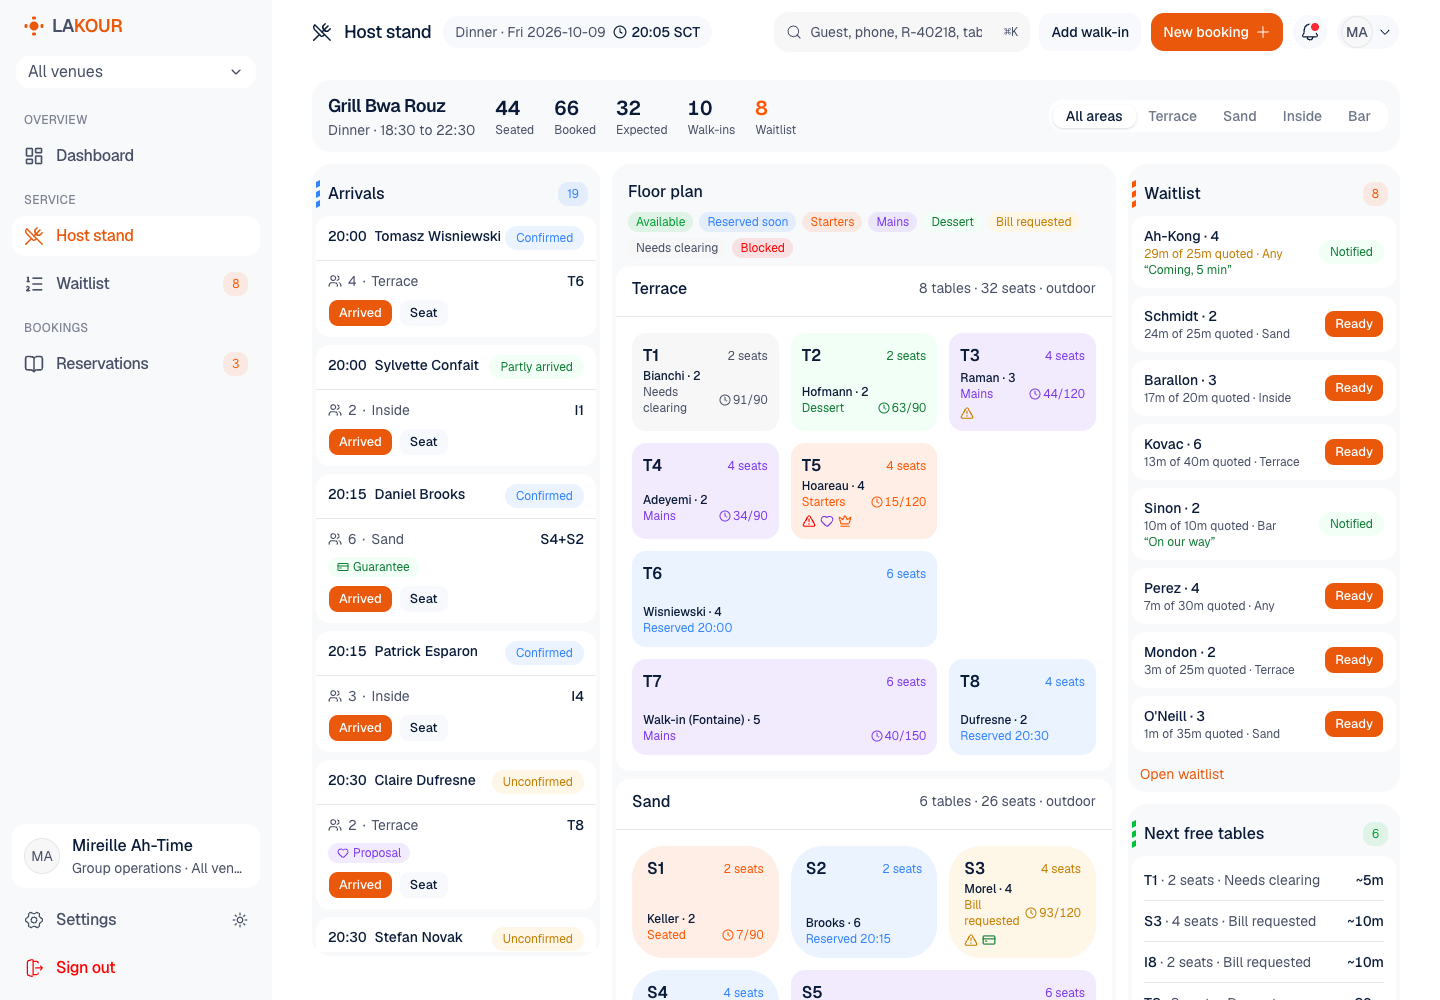Image resolution: width=1440 pixels, height=1000 pixels.
Task: Open notifications bell
Action: coord(1310,32)
